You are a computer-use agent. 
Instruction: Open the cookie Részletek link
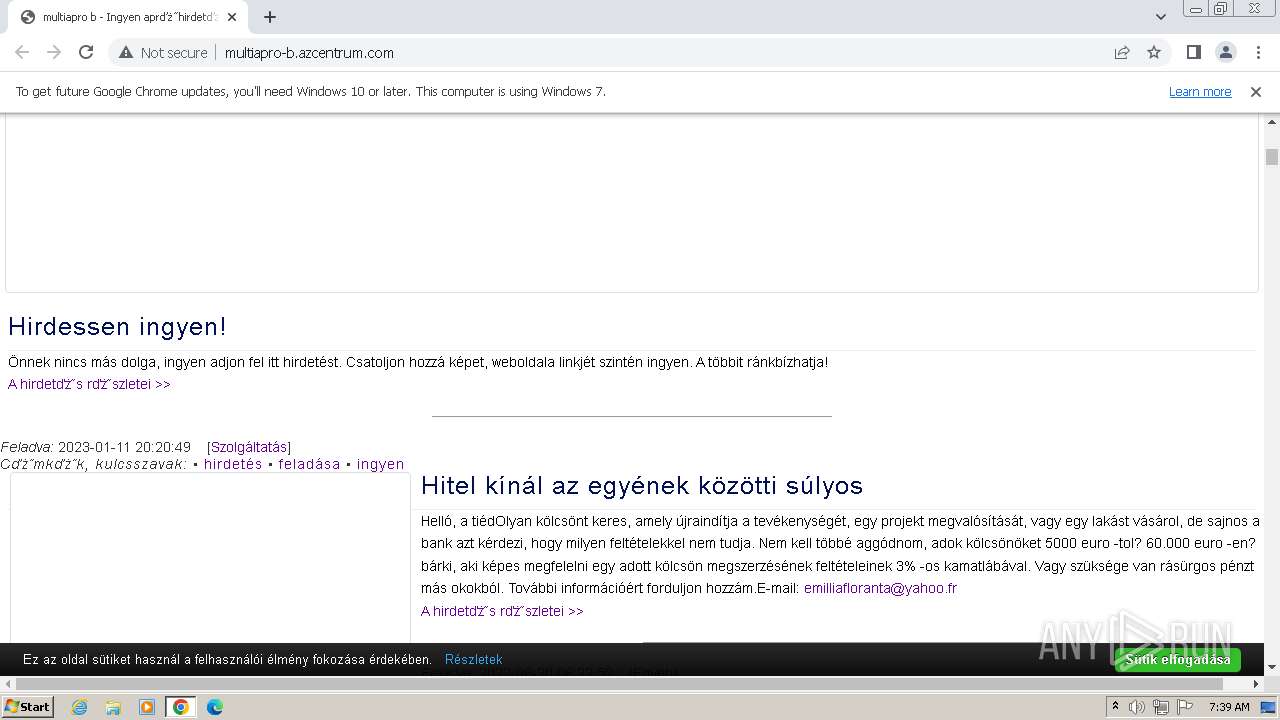tap(473, 660)
